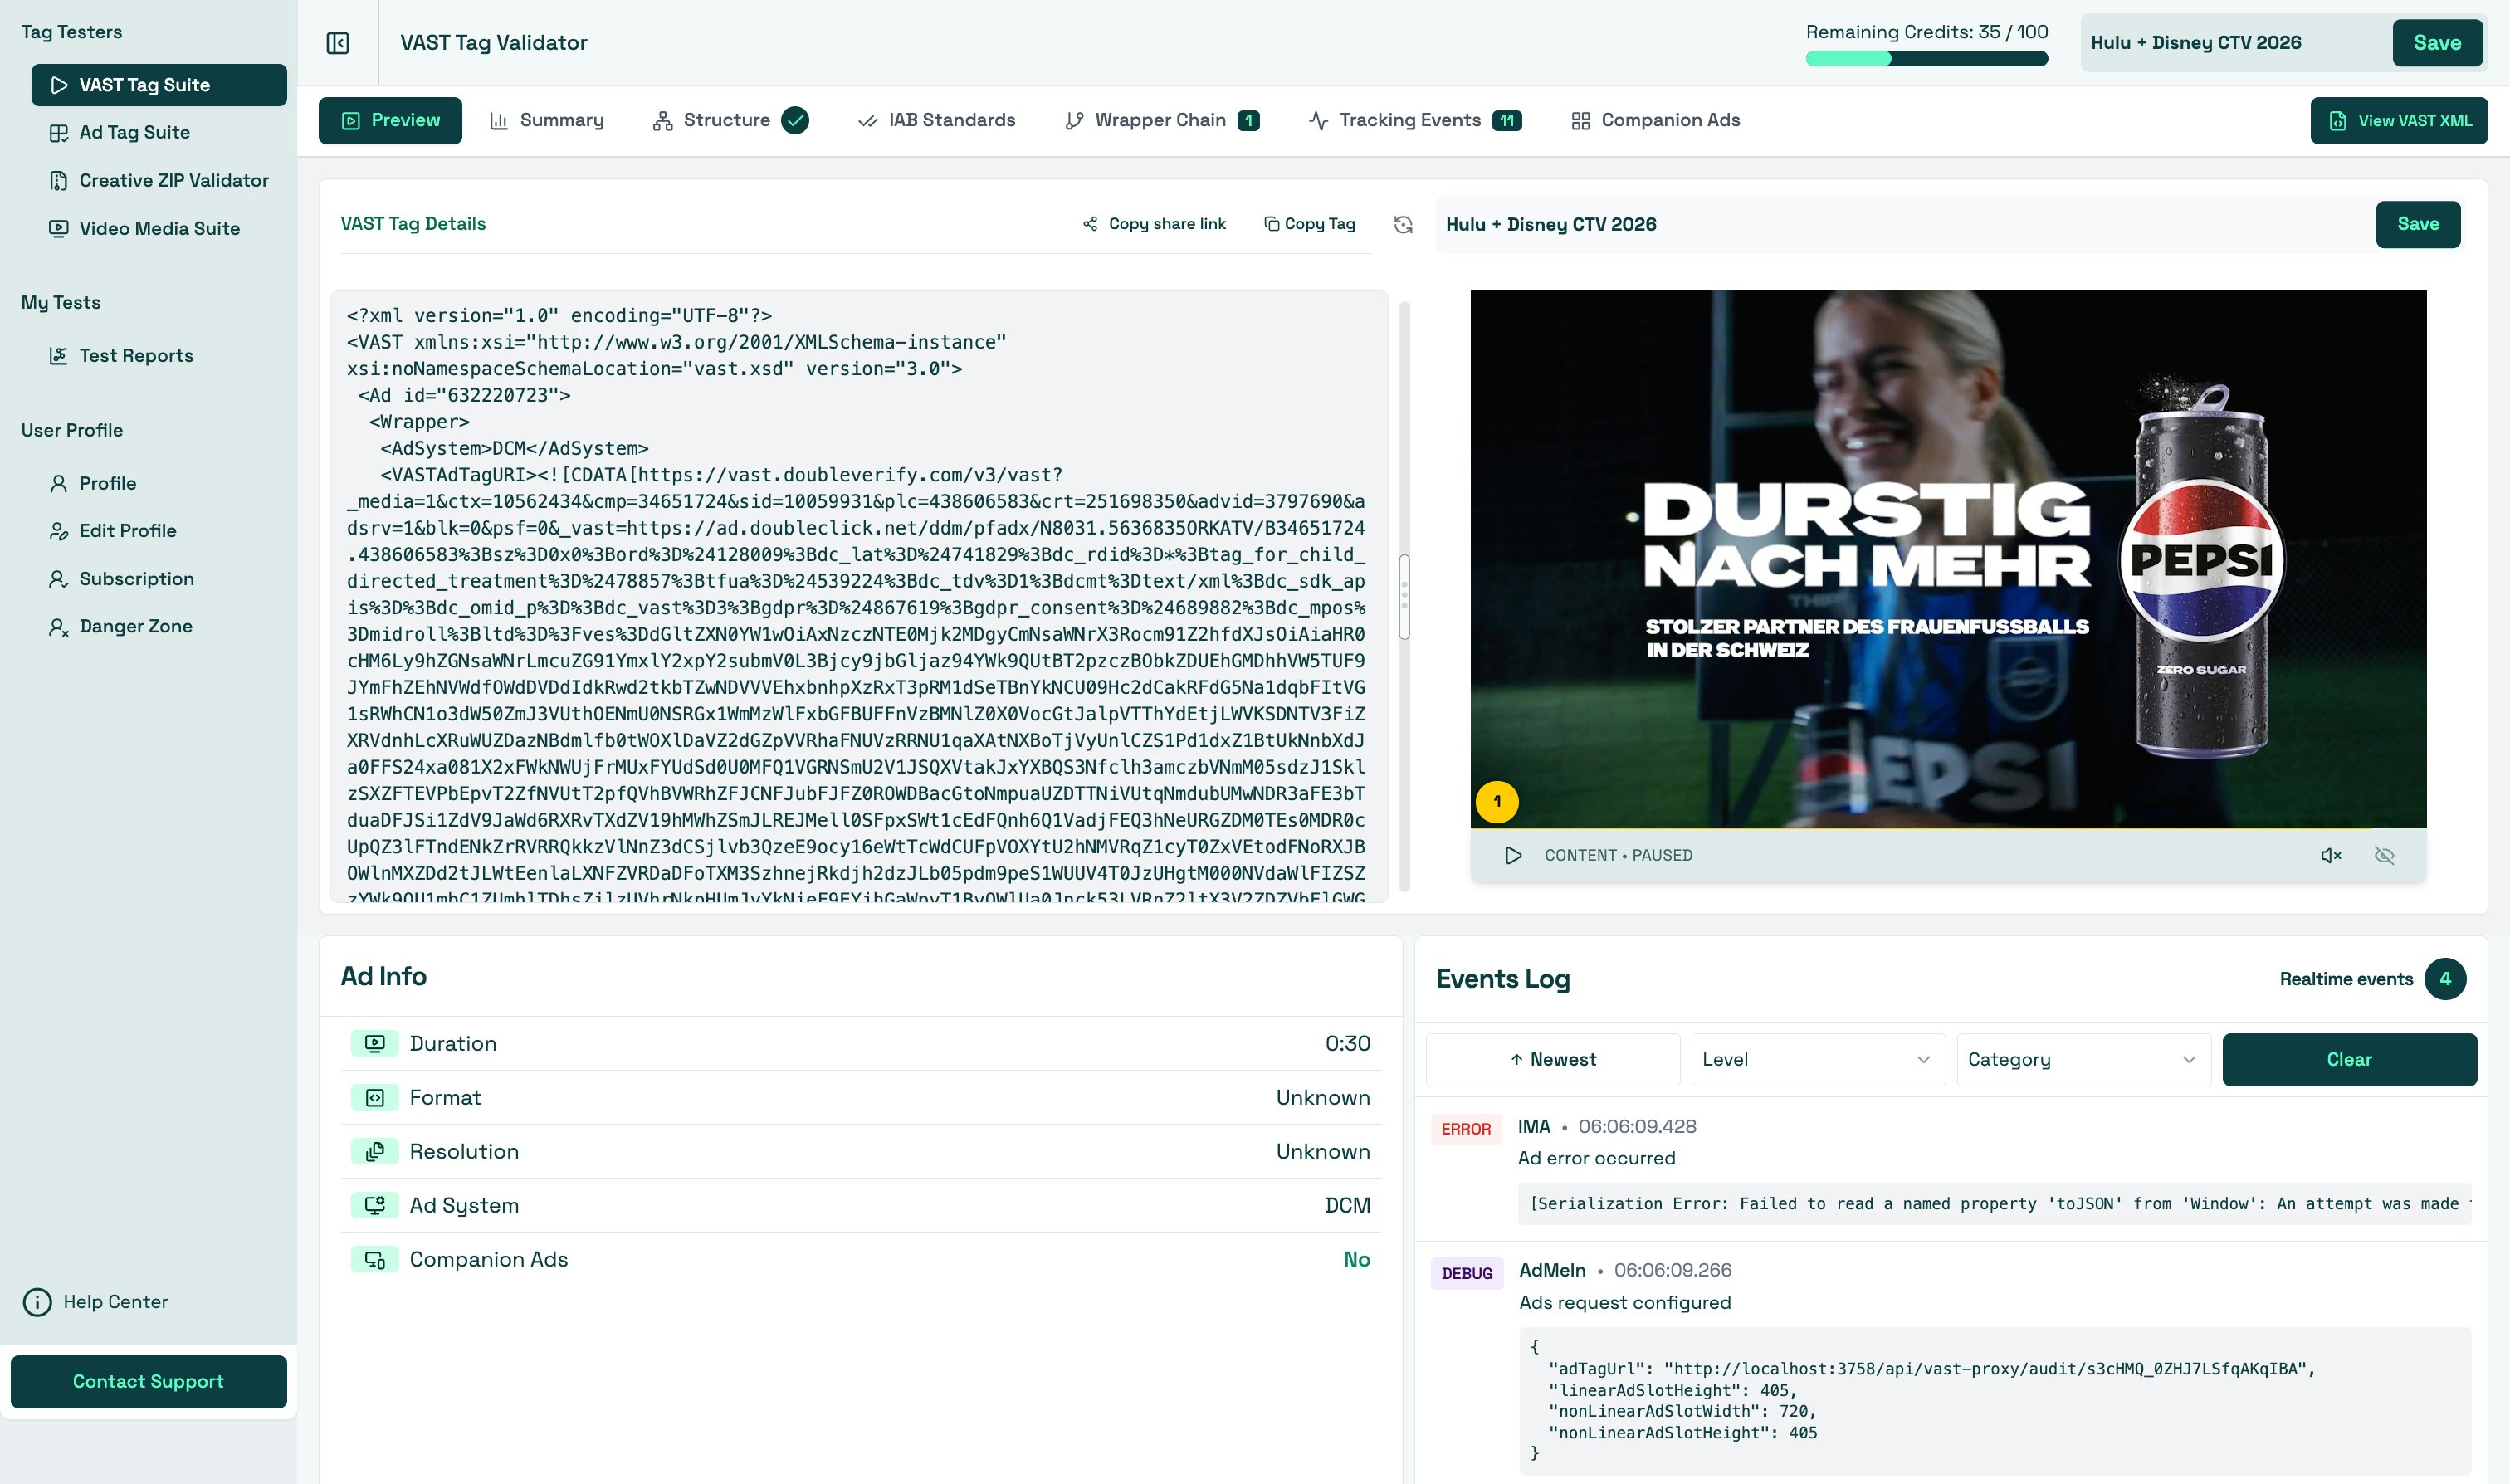Image resolution: width=2510 pixels, height=1484 pixels.
Task: Play the paused video preview
Action: pos(1513,856)
